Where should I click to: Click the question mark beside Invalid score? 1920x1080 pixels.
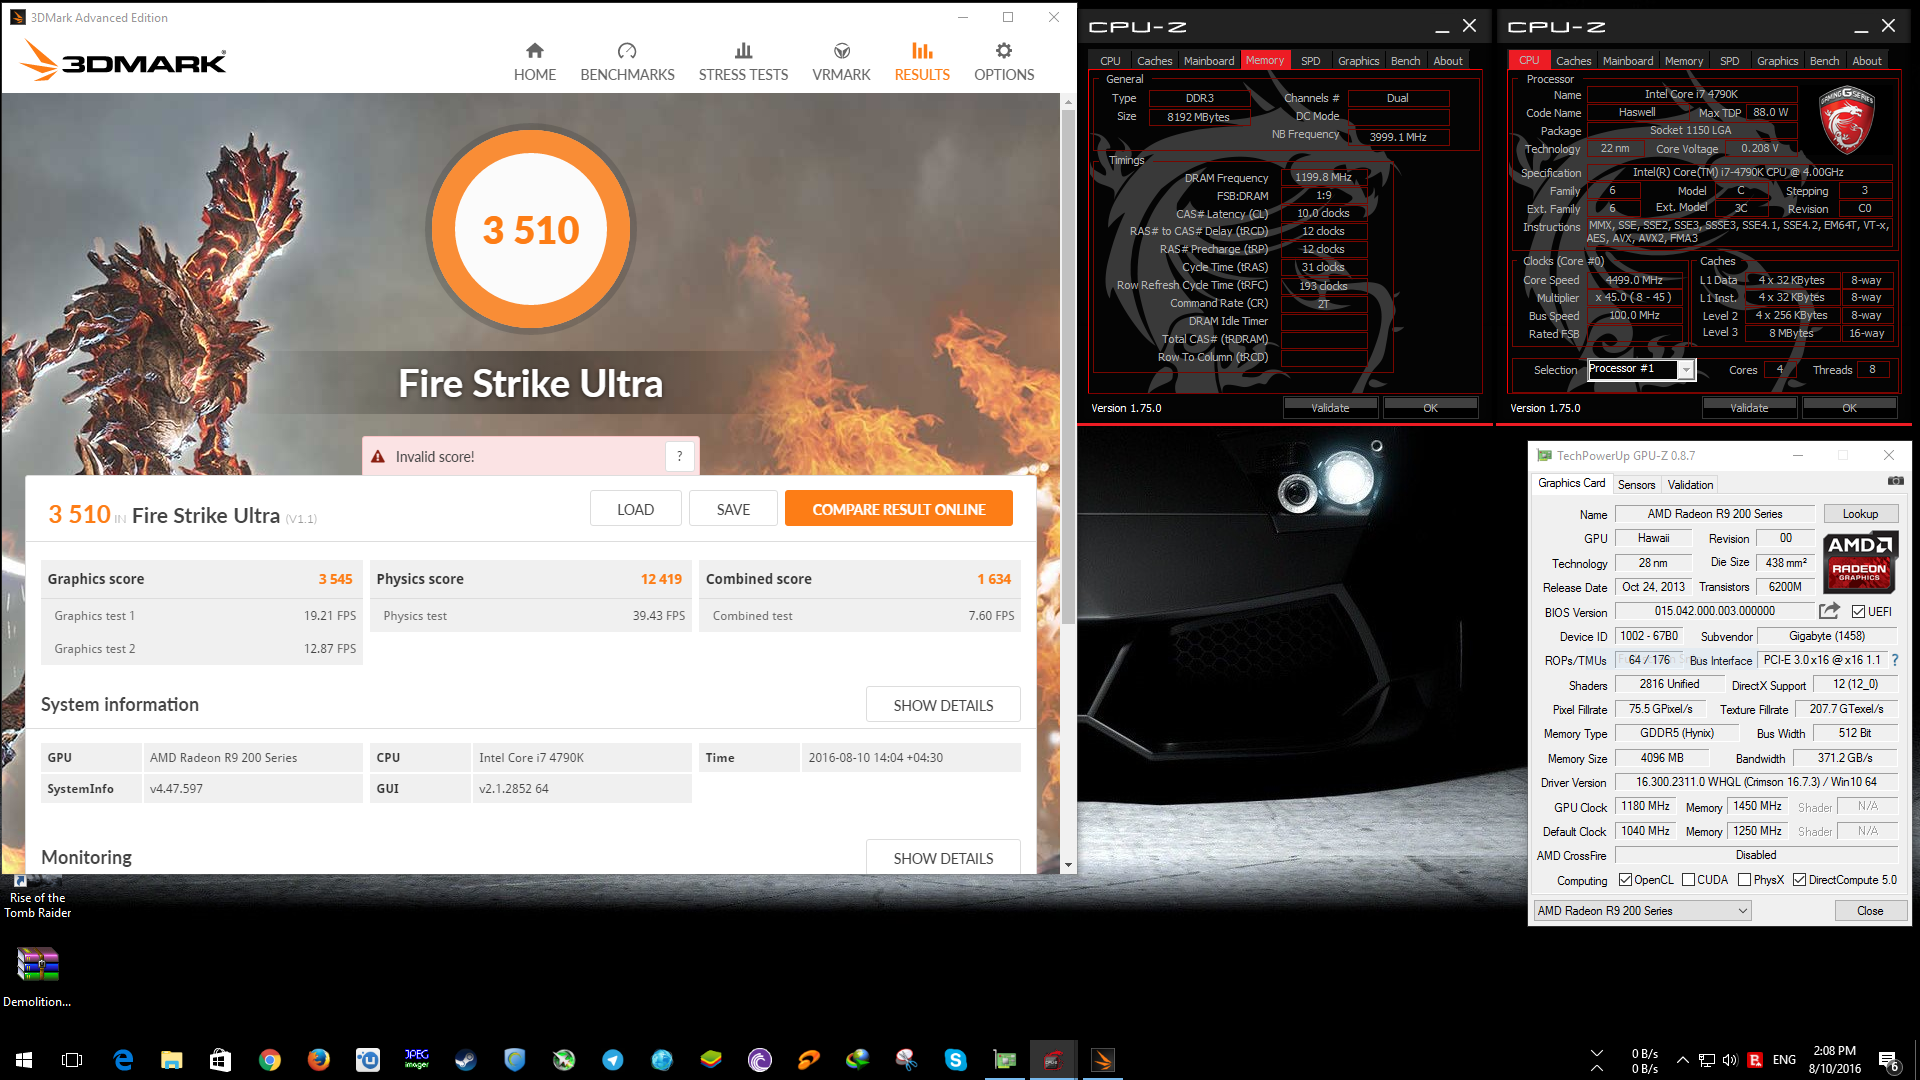click(x=680, y=457)
